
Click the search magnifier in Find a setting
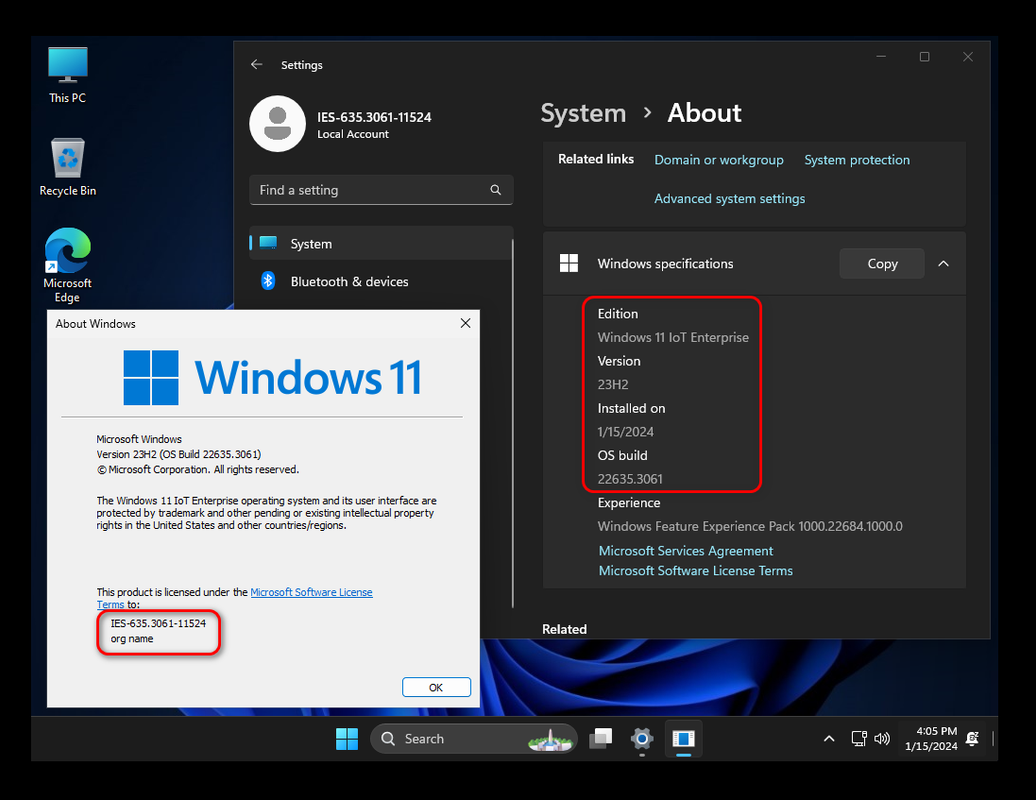tap(496, 190)
